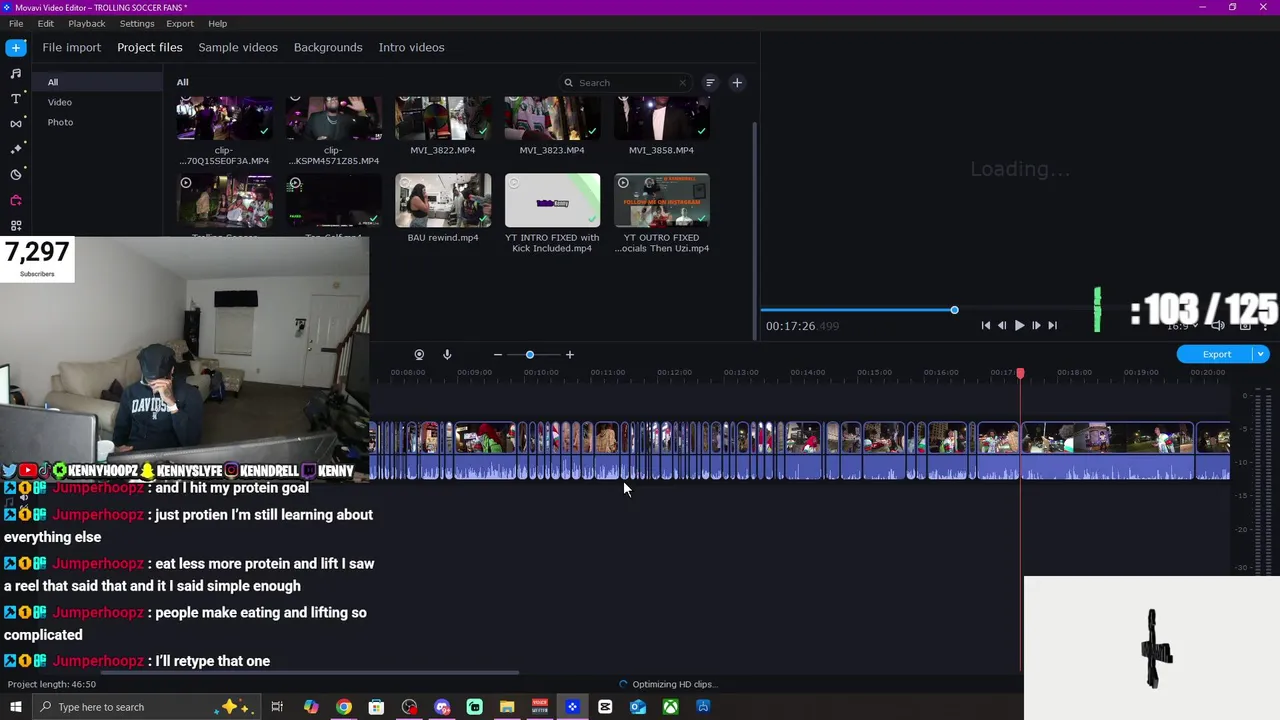The width and height of the screenshot is (1280, 720).
Task: Skip to the start of the project
Action: tap(986, 325)
